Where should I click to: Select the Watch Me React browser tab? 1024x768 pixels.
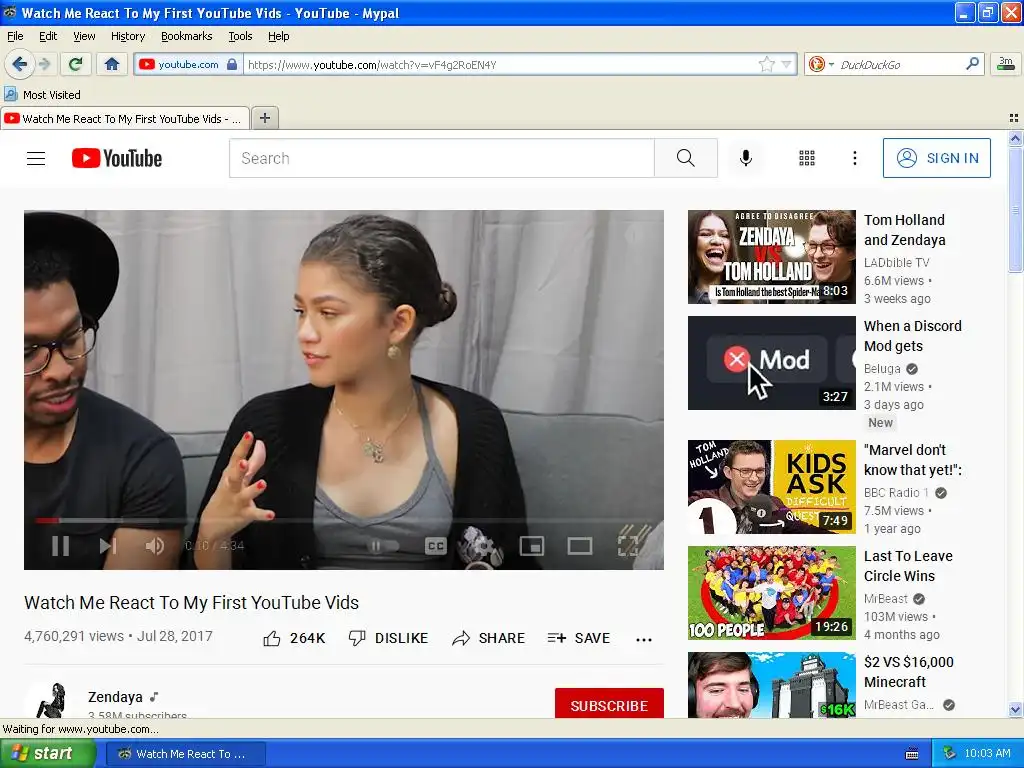[124, 119]
